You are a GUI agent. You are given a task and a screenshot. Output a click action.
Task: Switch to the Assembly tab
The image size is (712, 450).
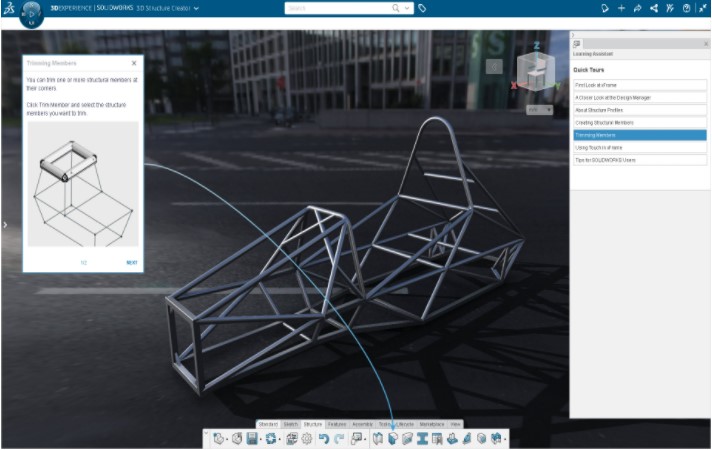[x=362, y=424]
